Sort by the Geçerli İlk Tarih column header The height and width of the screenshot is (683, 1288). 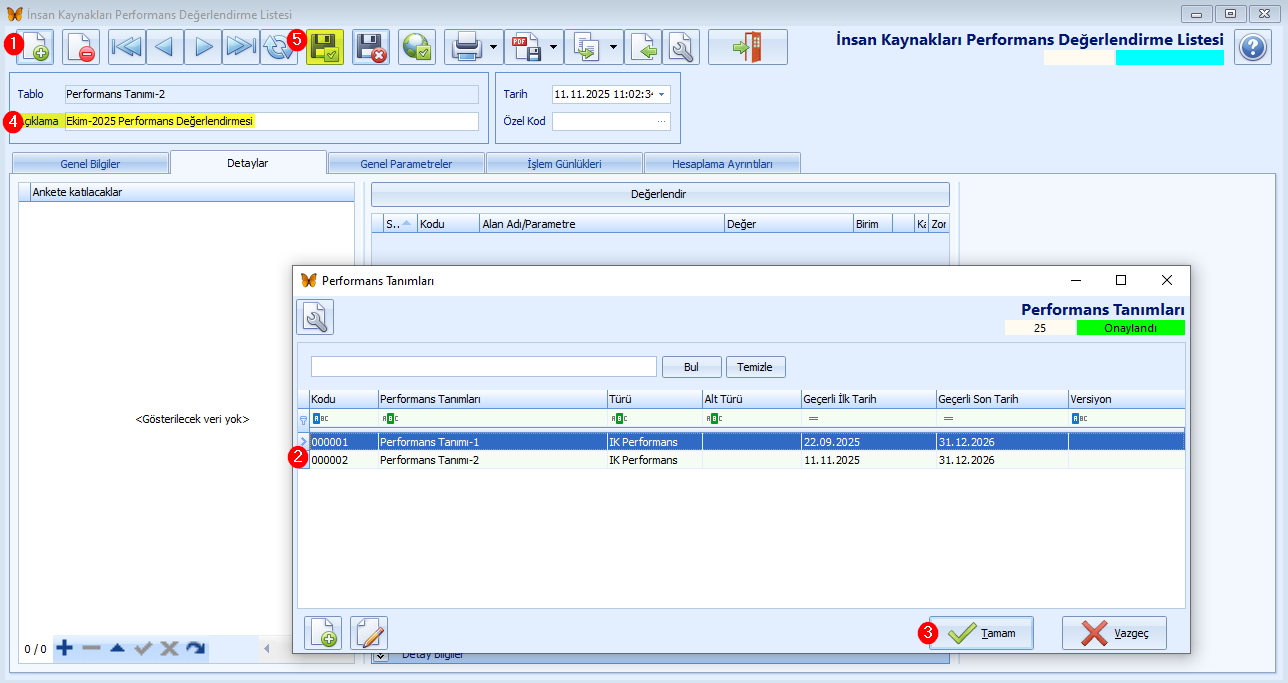click(x=867, y=399)
